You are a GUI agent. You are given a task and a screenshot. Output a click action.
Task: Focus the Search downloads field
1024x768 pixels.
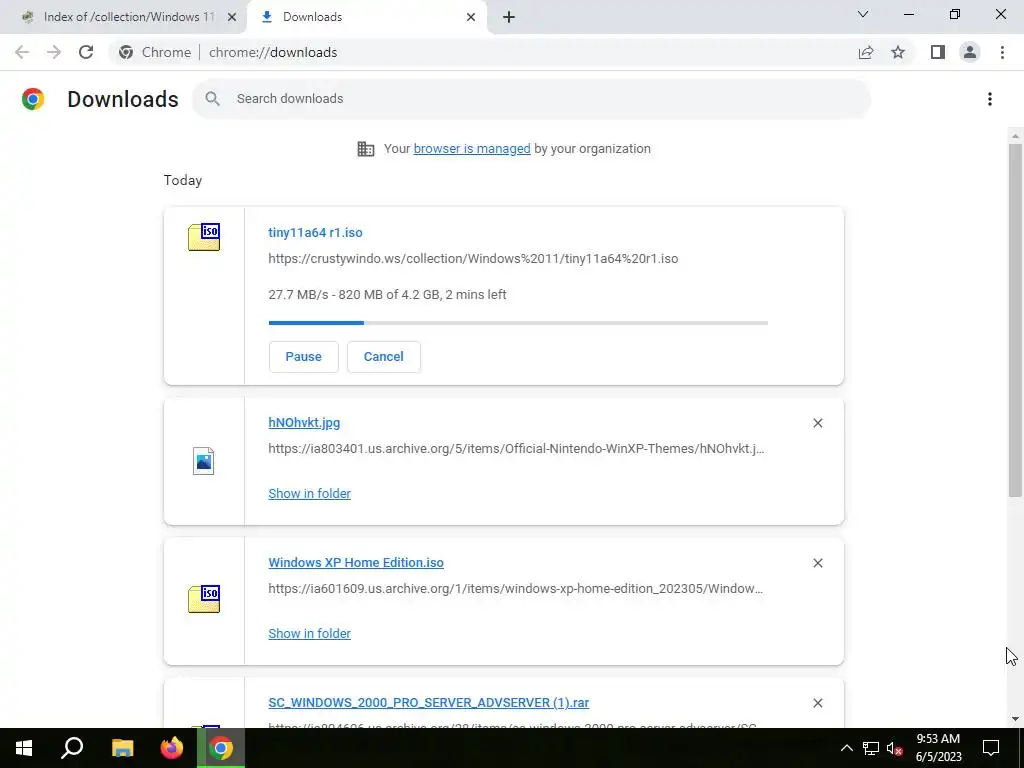532,99
